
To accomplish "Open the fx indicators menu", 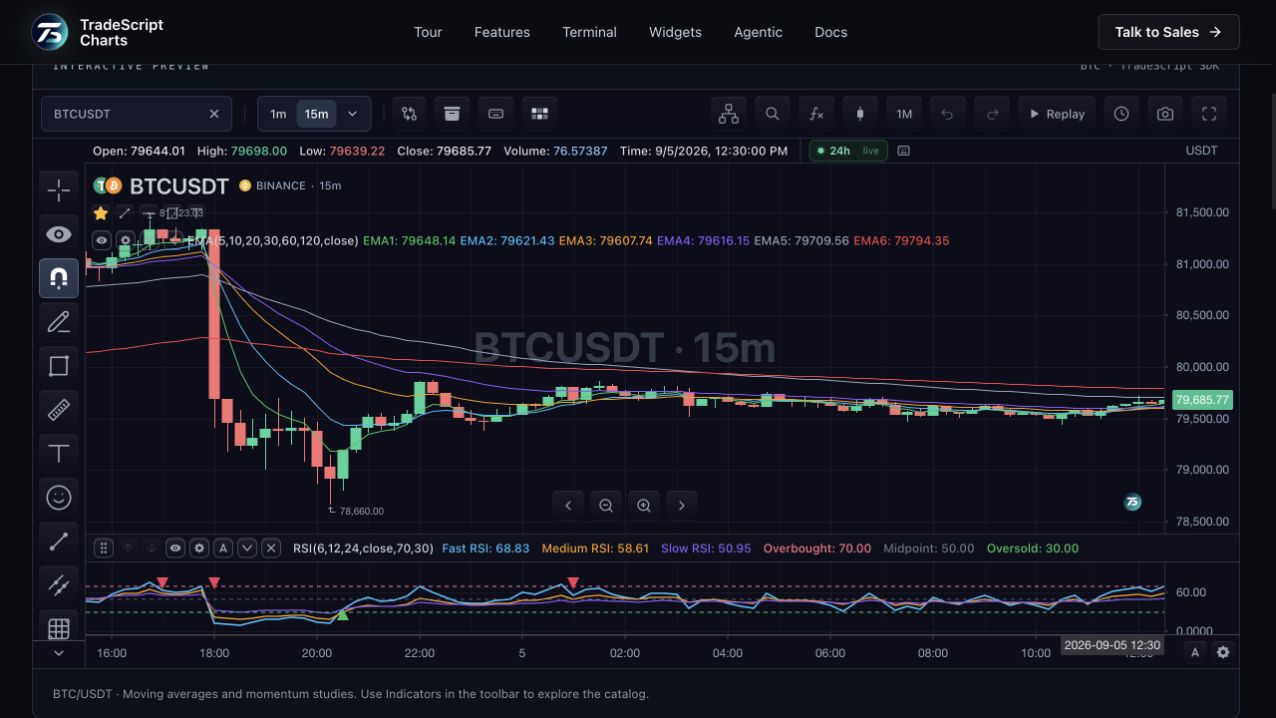I will [816, 114].
